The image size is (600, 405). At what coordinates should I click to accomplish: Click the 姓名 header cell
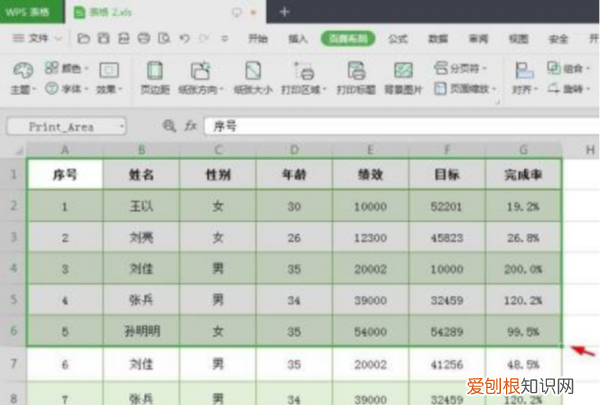click(x=141, y=175)
